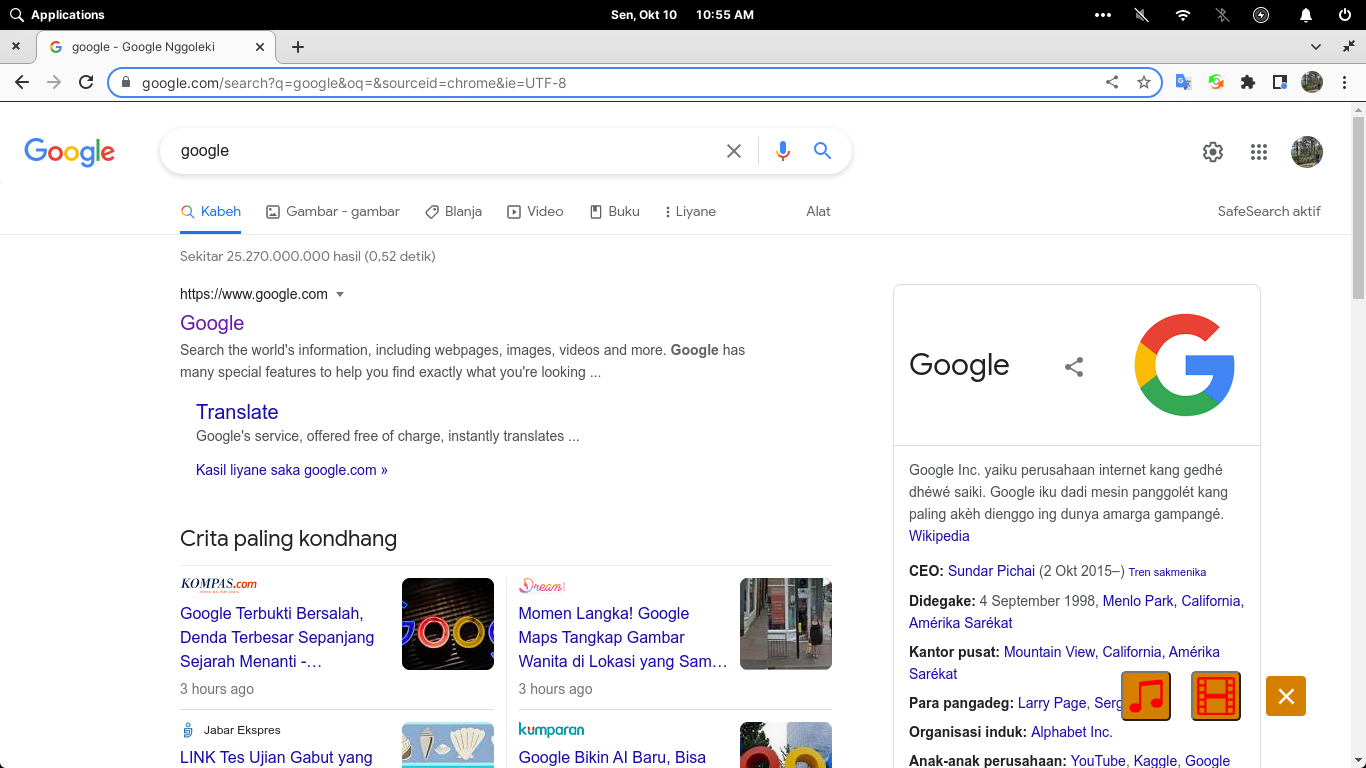This screenshot has width=1366, height=768.
Task: Open the Alat tools option
Action: [818, 212]
